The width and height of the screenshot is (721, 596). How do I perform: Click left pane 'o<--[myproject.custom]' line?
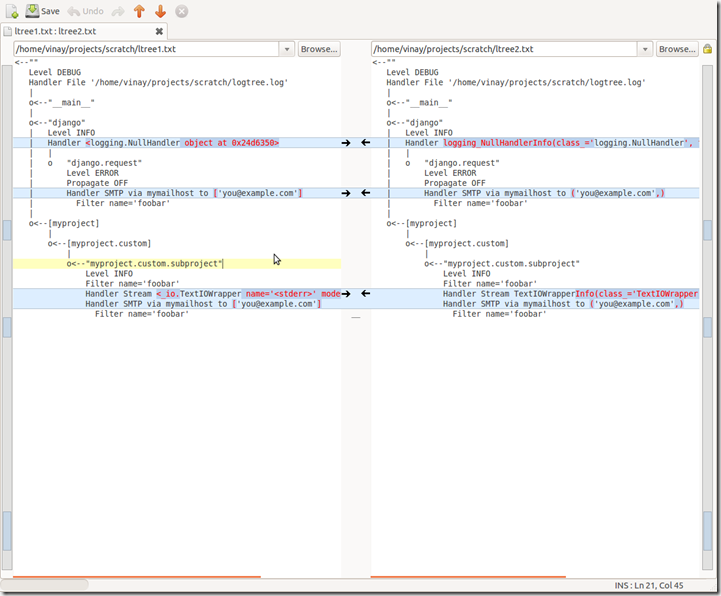[x=99, y=243]
